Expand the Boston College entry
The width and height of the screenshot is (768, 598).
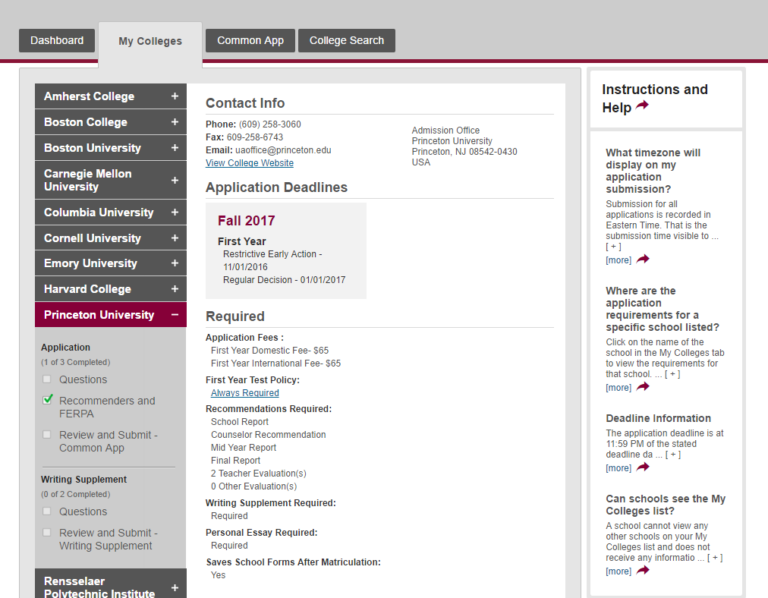174,122
